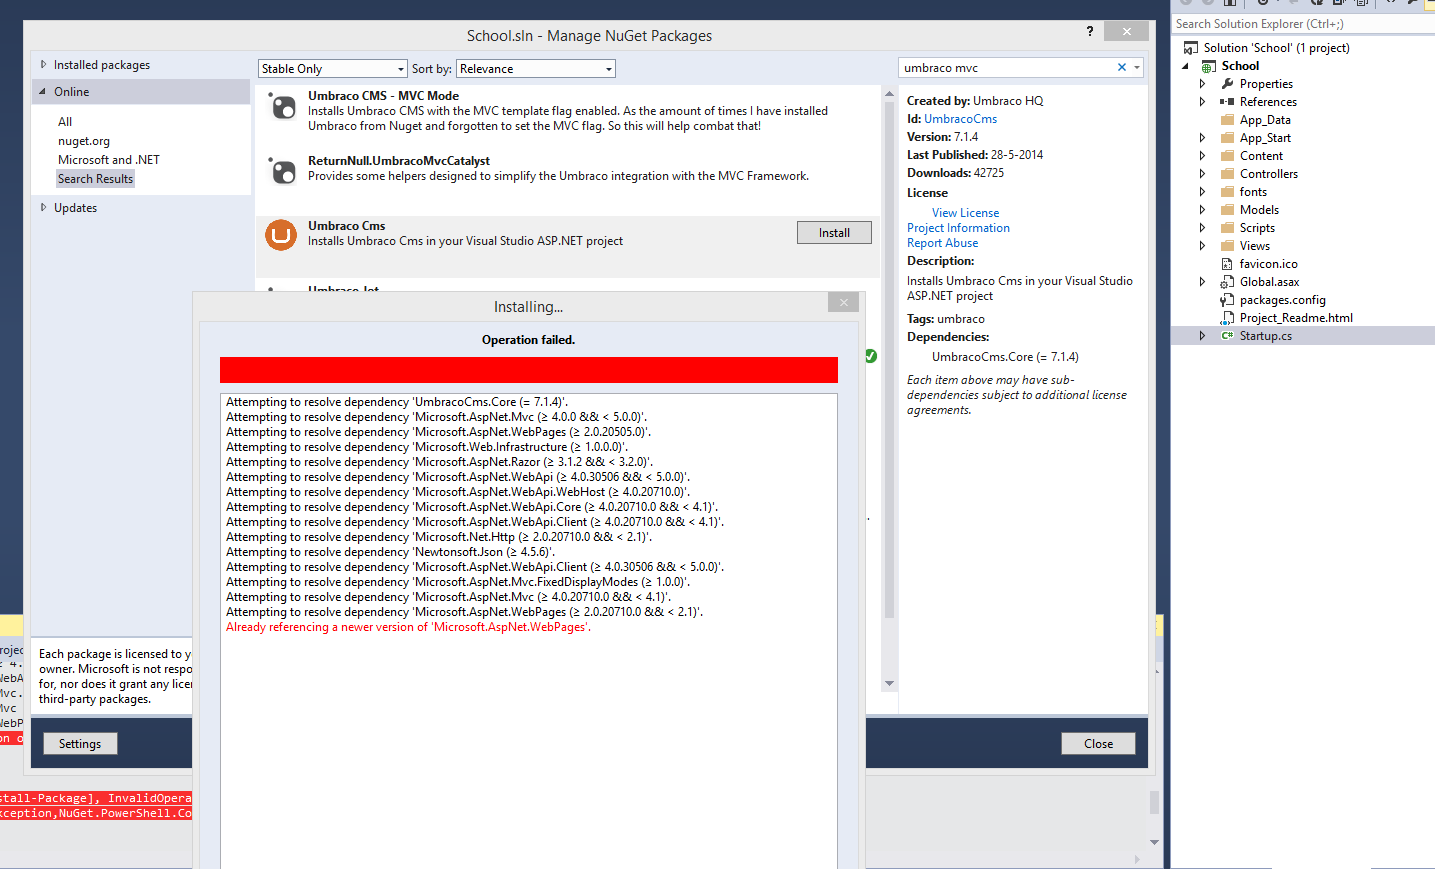Click the Startup.cs C# file icon

tap(1227, 336)
